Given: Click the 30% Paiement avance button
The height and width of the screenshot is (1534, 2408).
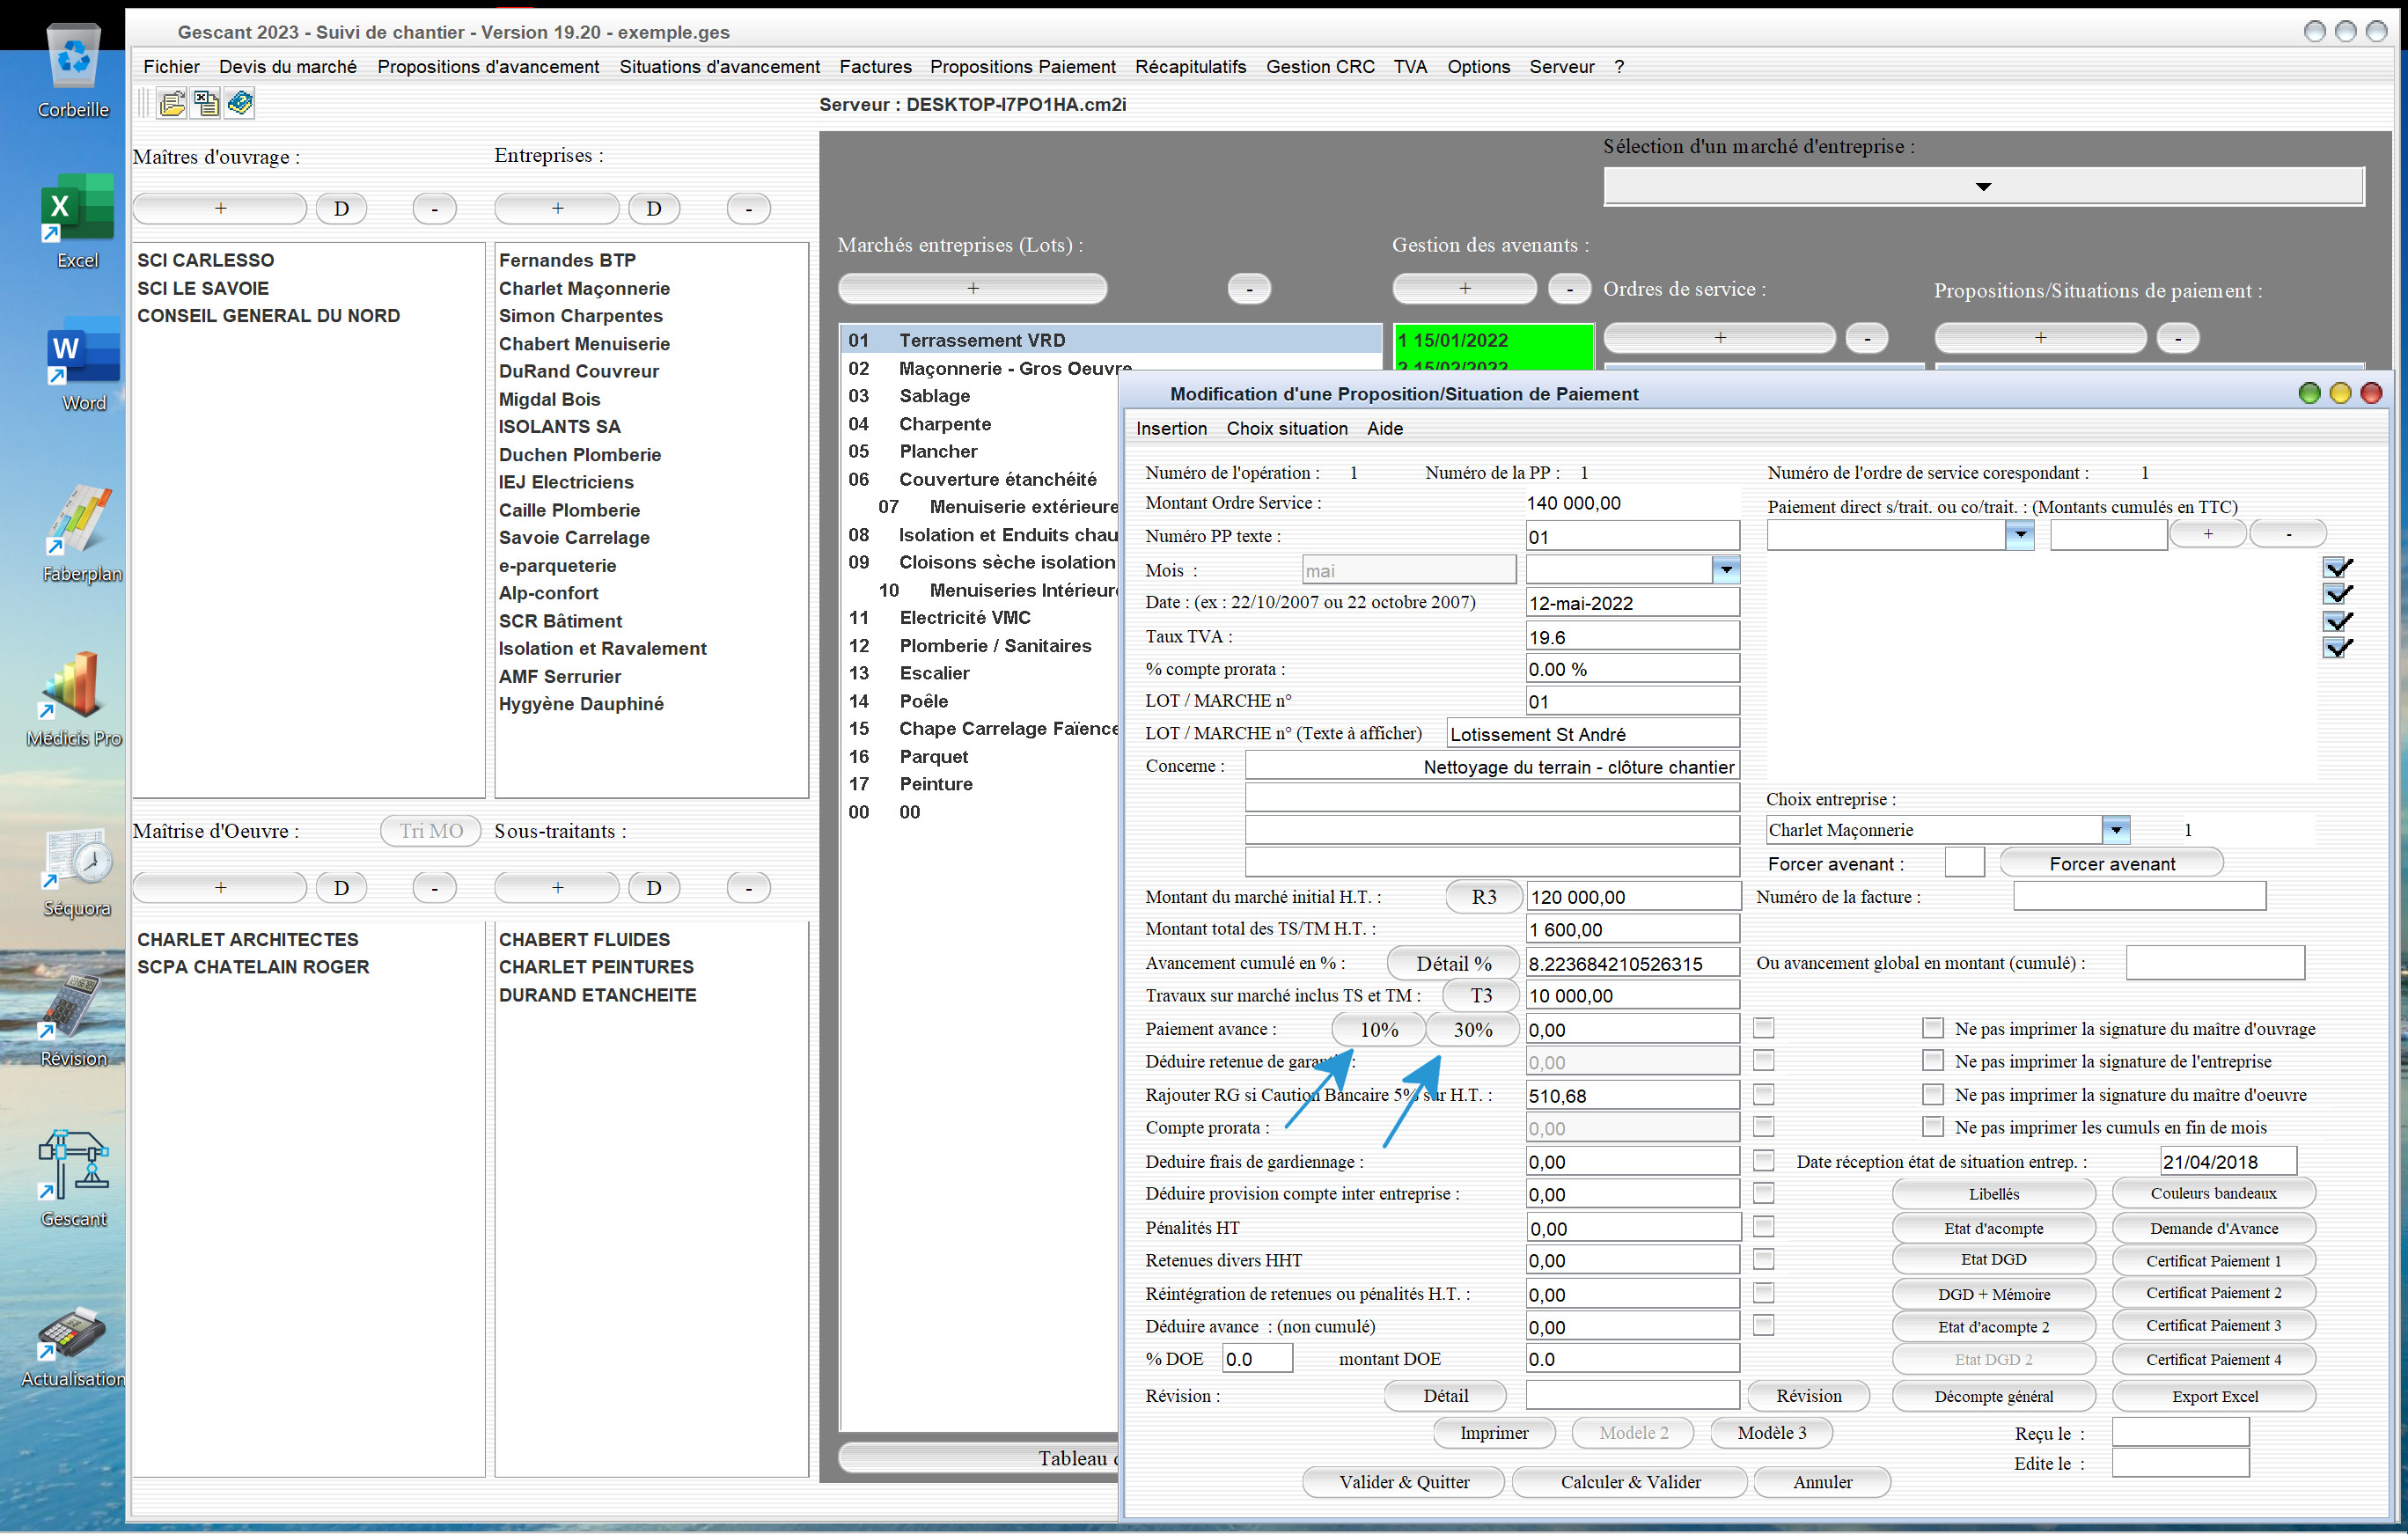Looking at the screenshot, I should pos(1472,1029).
